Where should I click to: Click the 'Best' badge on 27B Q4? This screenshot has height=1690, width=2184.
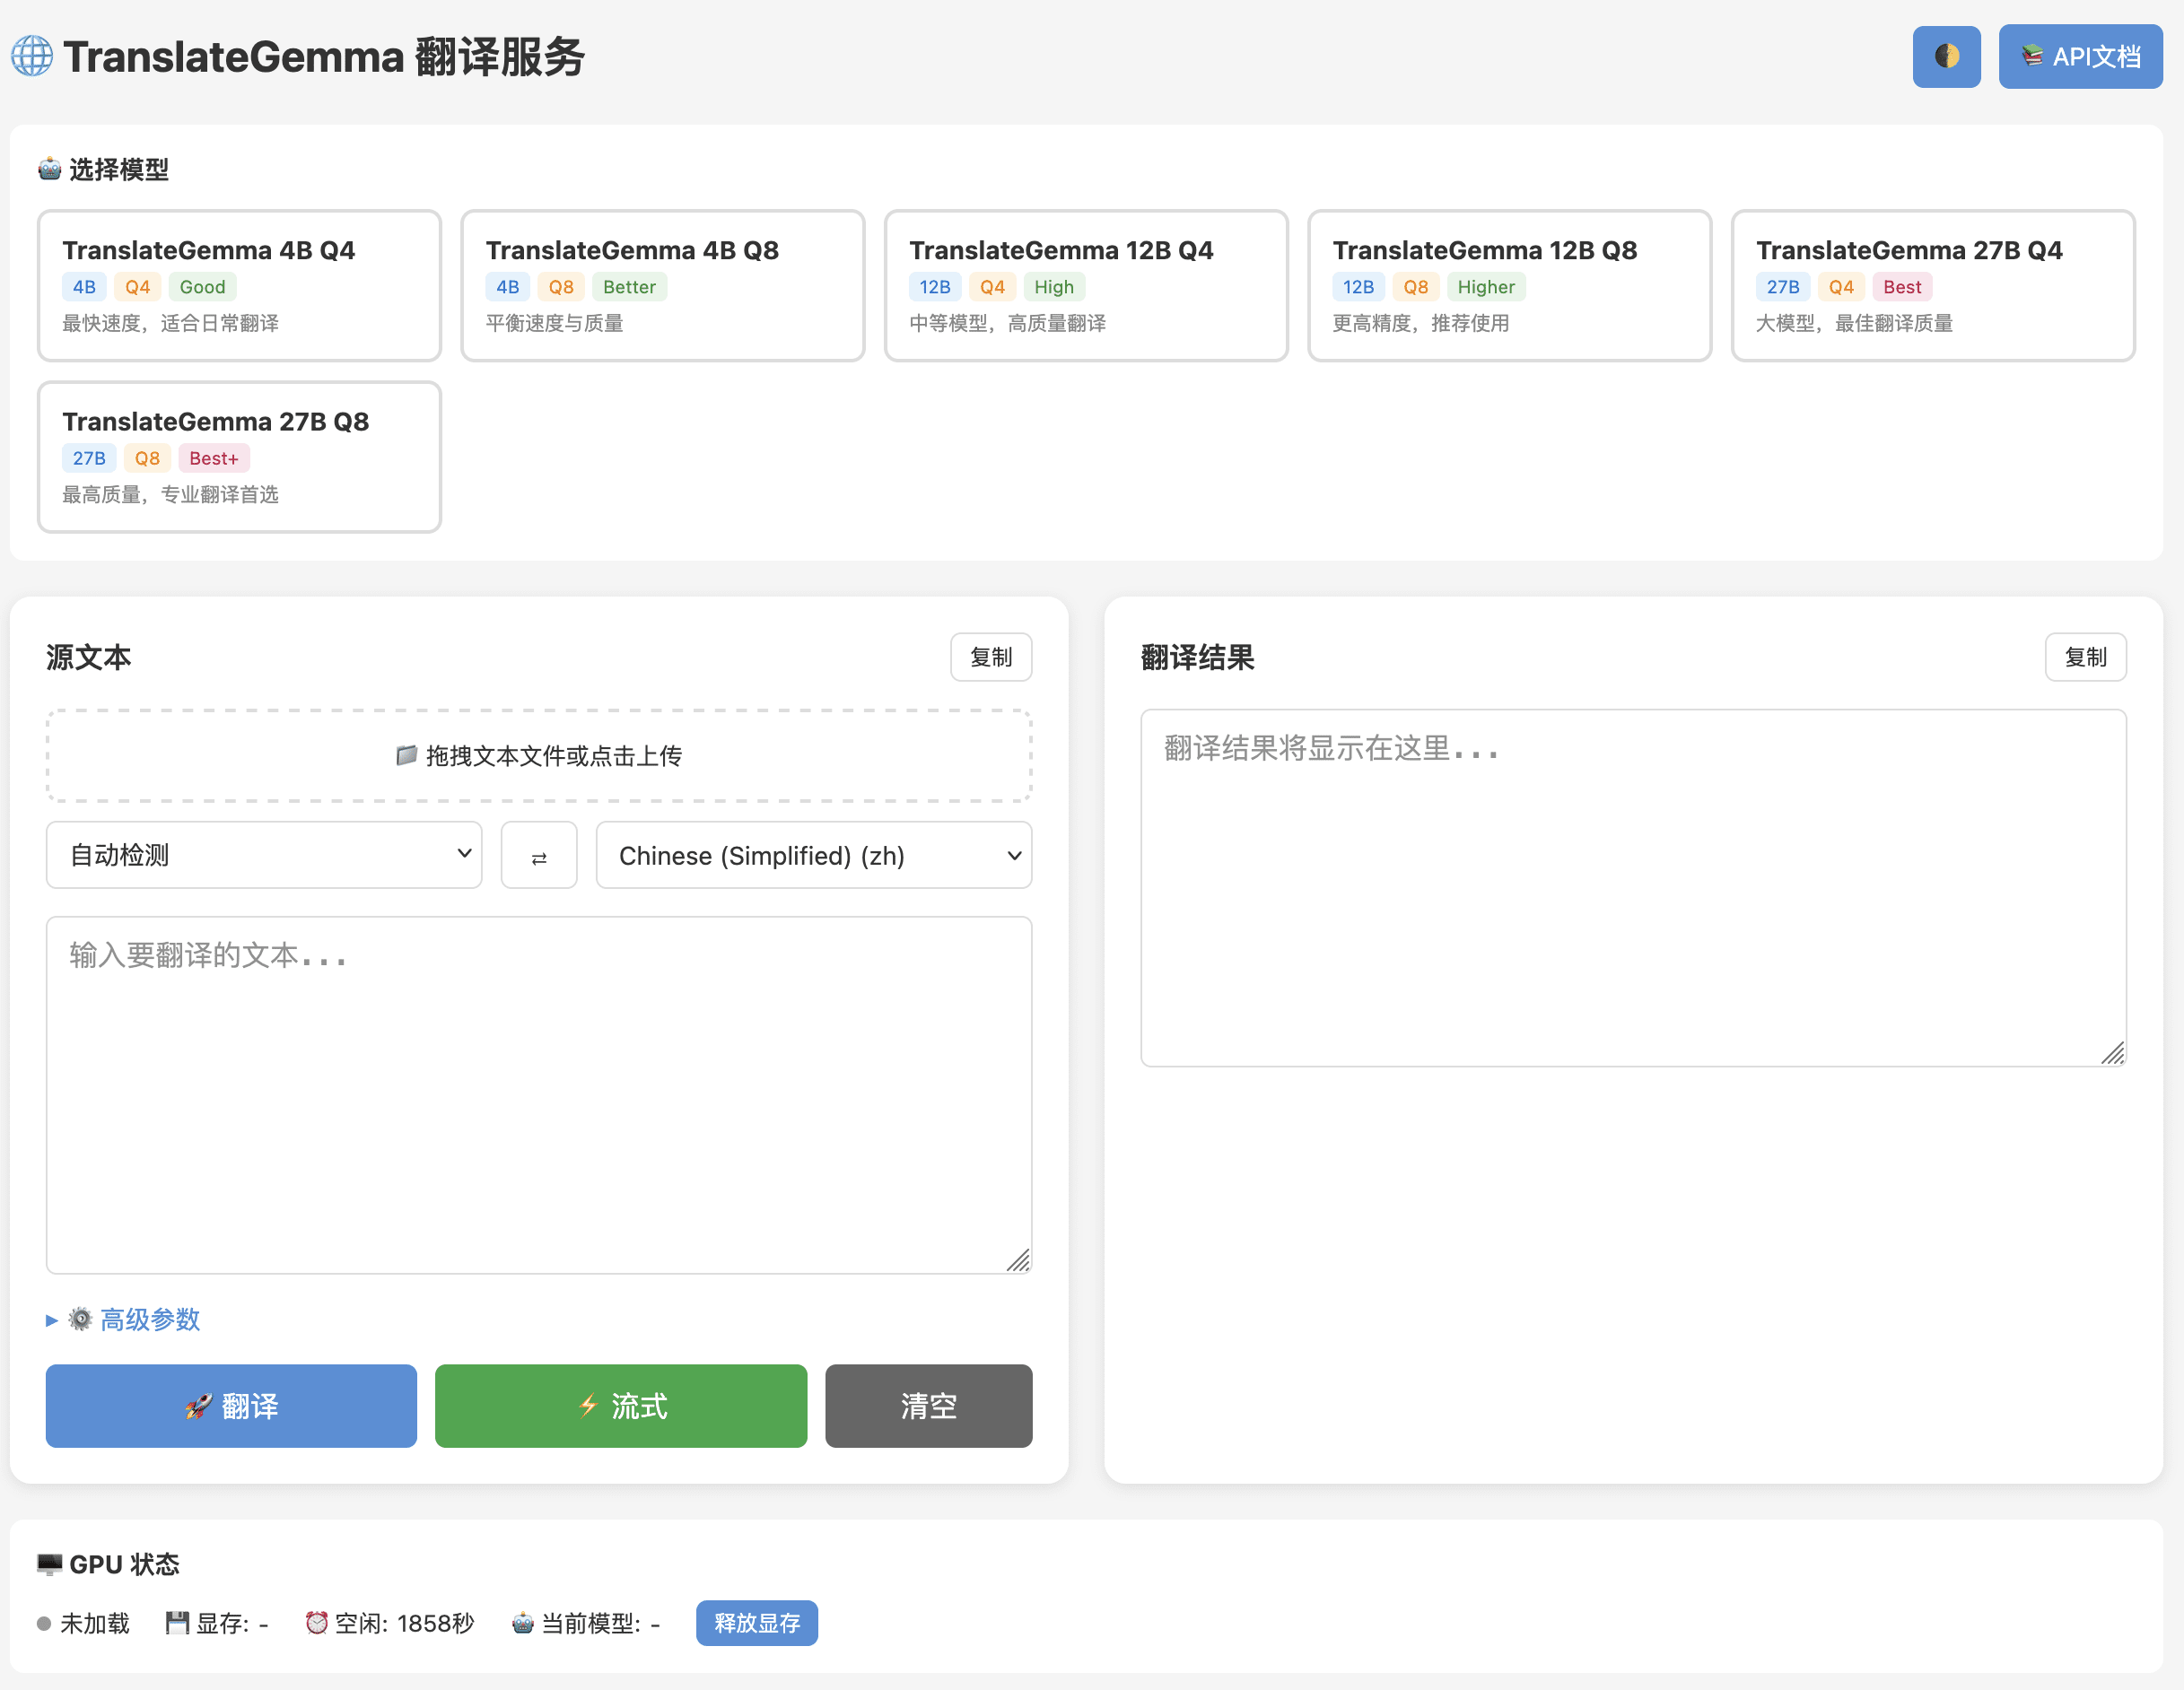tap(1902, 287)
